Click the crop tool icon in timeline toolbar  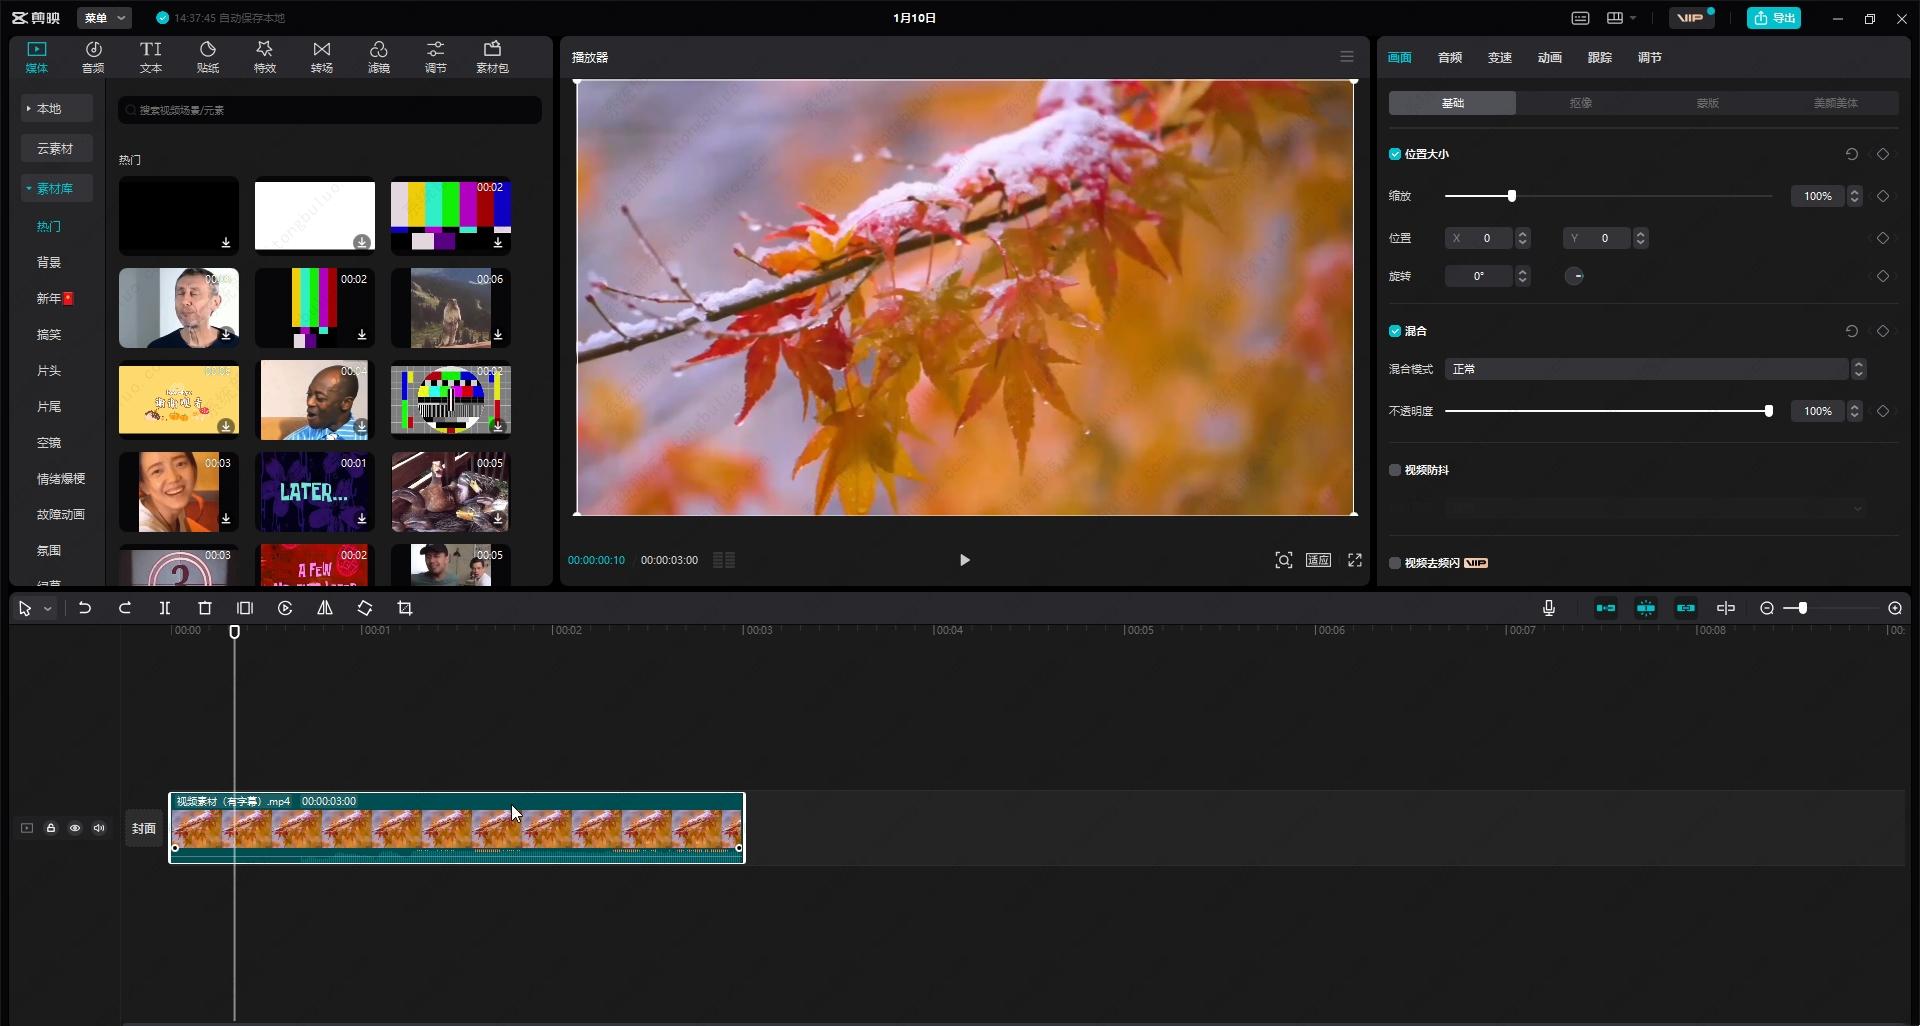pyautogui.click(x=405, y=608)
